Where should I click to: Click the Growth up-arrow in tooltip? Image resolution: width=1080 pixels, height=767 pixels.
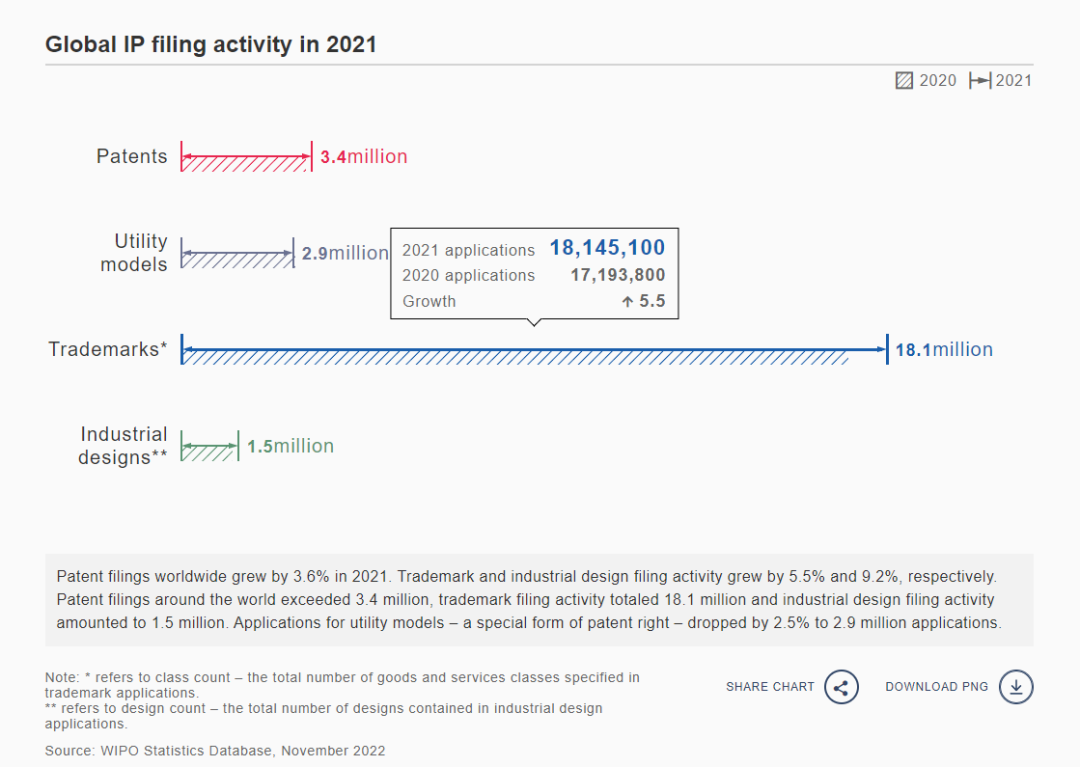pyautogui.click(x=627, y=302)
